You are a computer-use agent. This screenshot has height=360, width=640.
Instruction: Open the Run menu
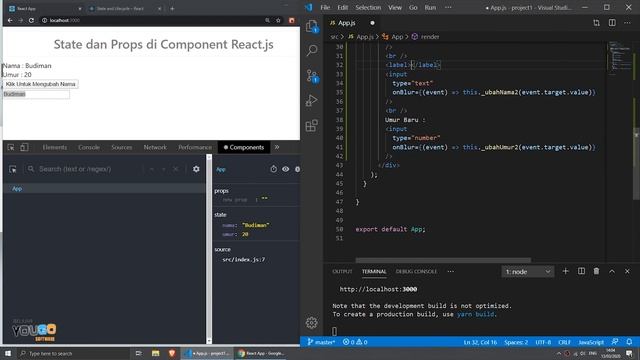430,7
